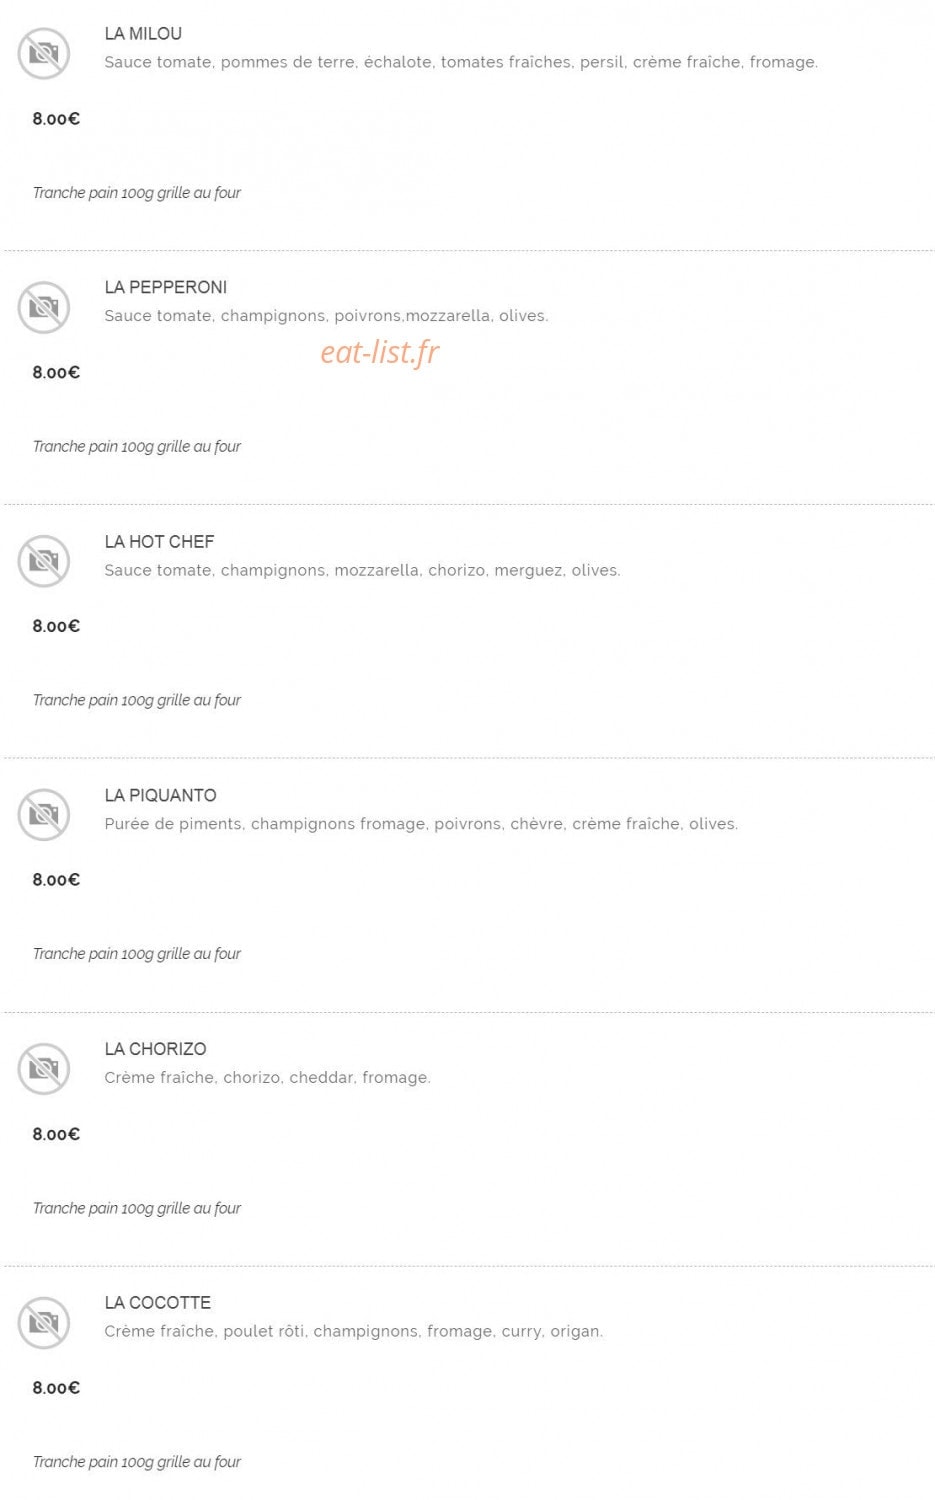Open the LA COCOTTE item title
Screen dimensions: 935x1500
pos(158,1303)
